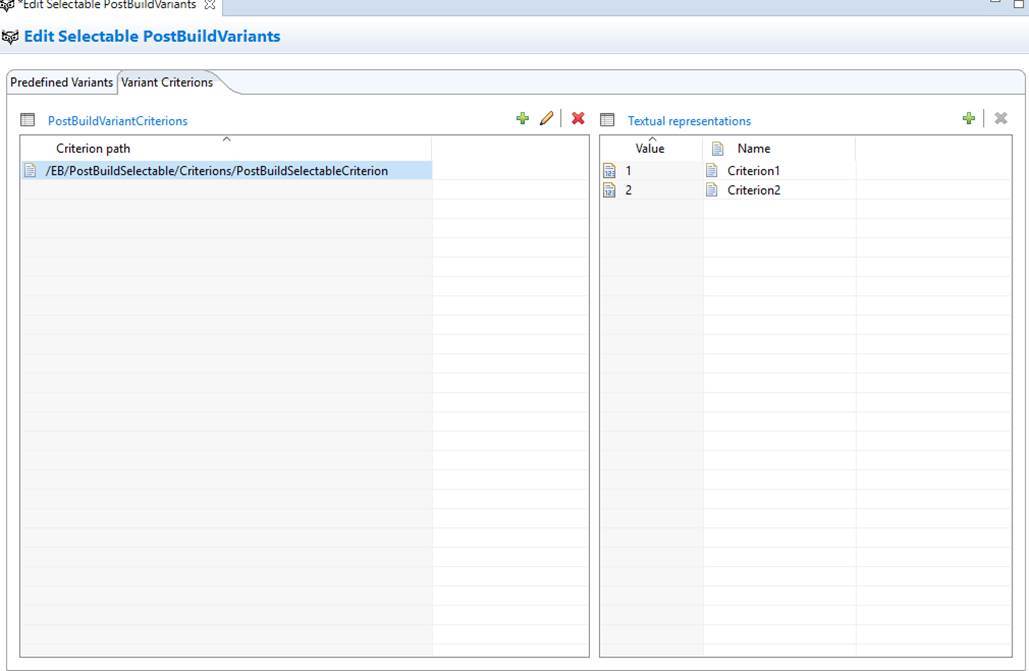This screenshot has width=1029, height=671.
Task: Open the Textual representations link
Action: point(689,120)
